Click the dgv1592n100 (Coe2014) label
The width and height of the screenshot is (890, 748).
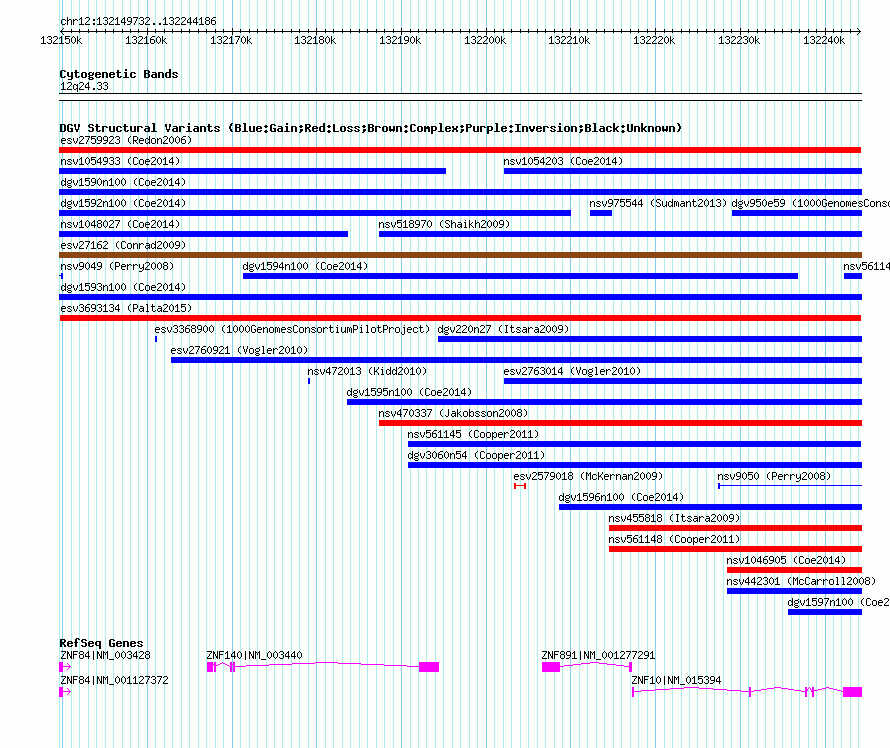[x=123, y=203]
